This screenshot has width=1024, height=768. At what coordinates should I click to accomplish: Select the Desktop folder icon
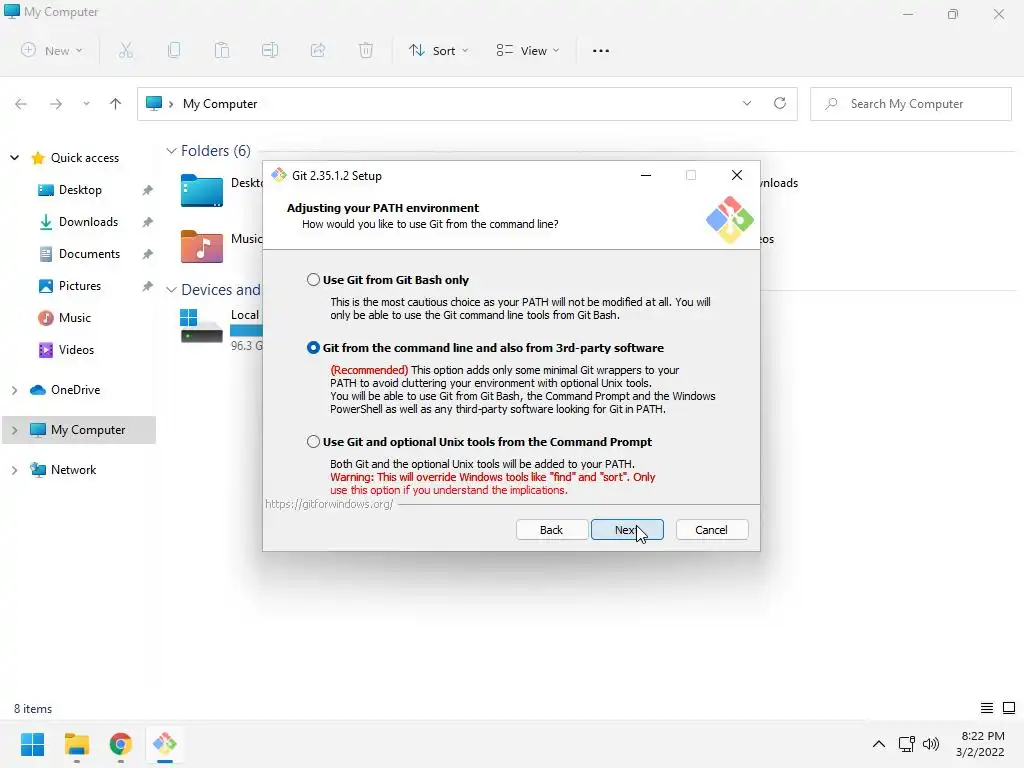click(202, 190)
